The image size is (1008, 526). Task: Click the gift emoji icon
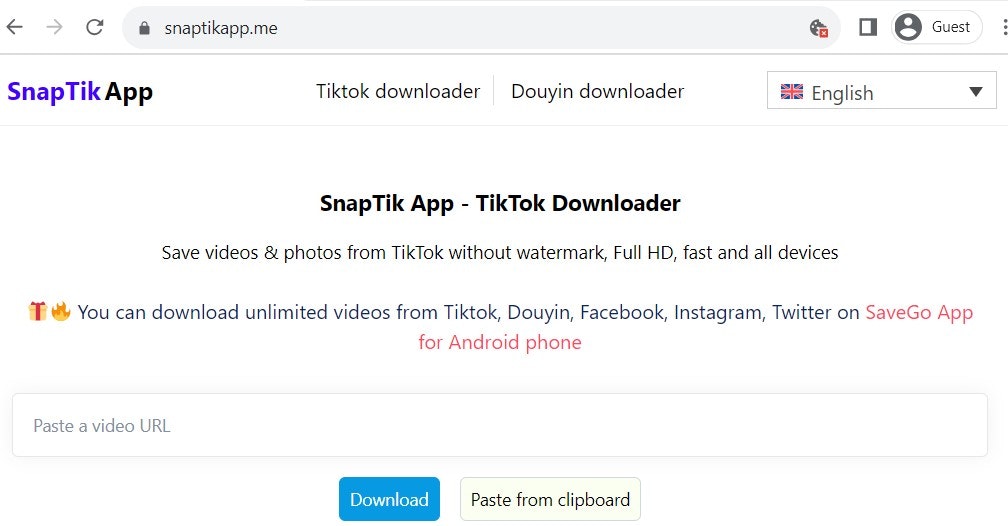(x=38, y=312)
